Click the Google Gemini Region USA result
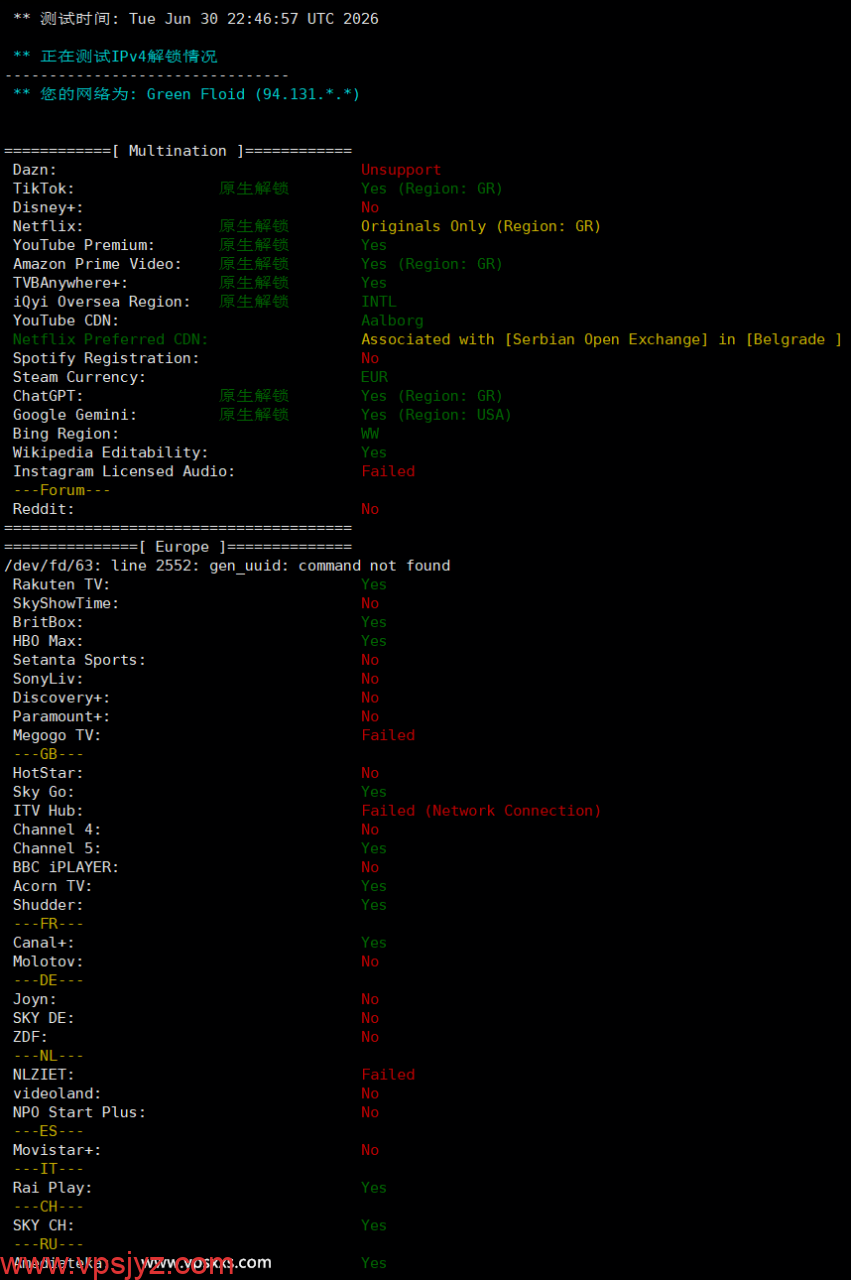This screenshot has height=1280, width=851. pos(436,415)
